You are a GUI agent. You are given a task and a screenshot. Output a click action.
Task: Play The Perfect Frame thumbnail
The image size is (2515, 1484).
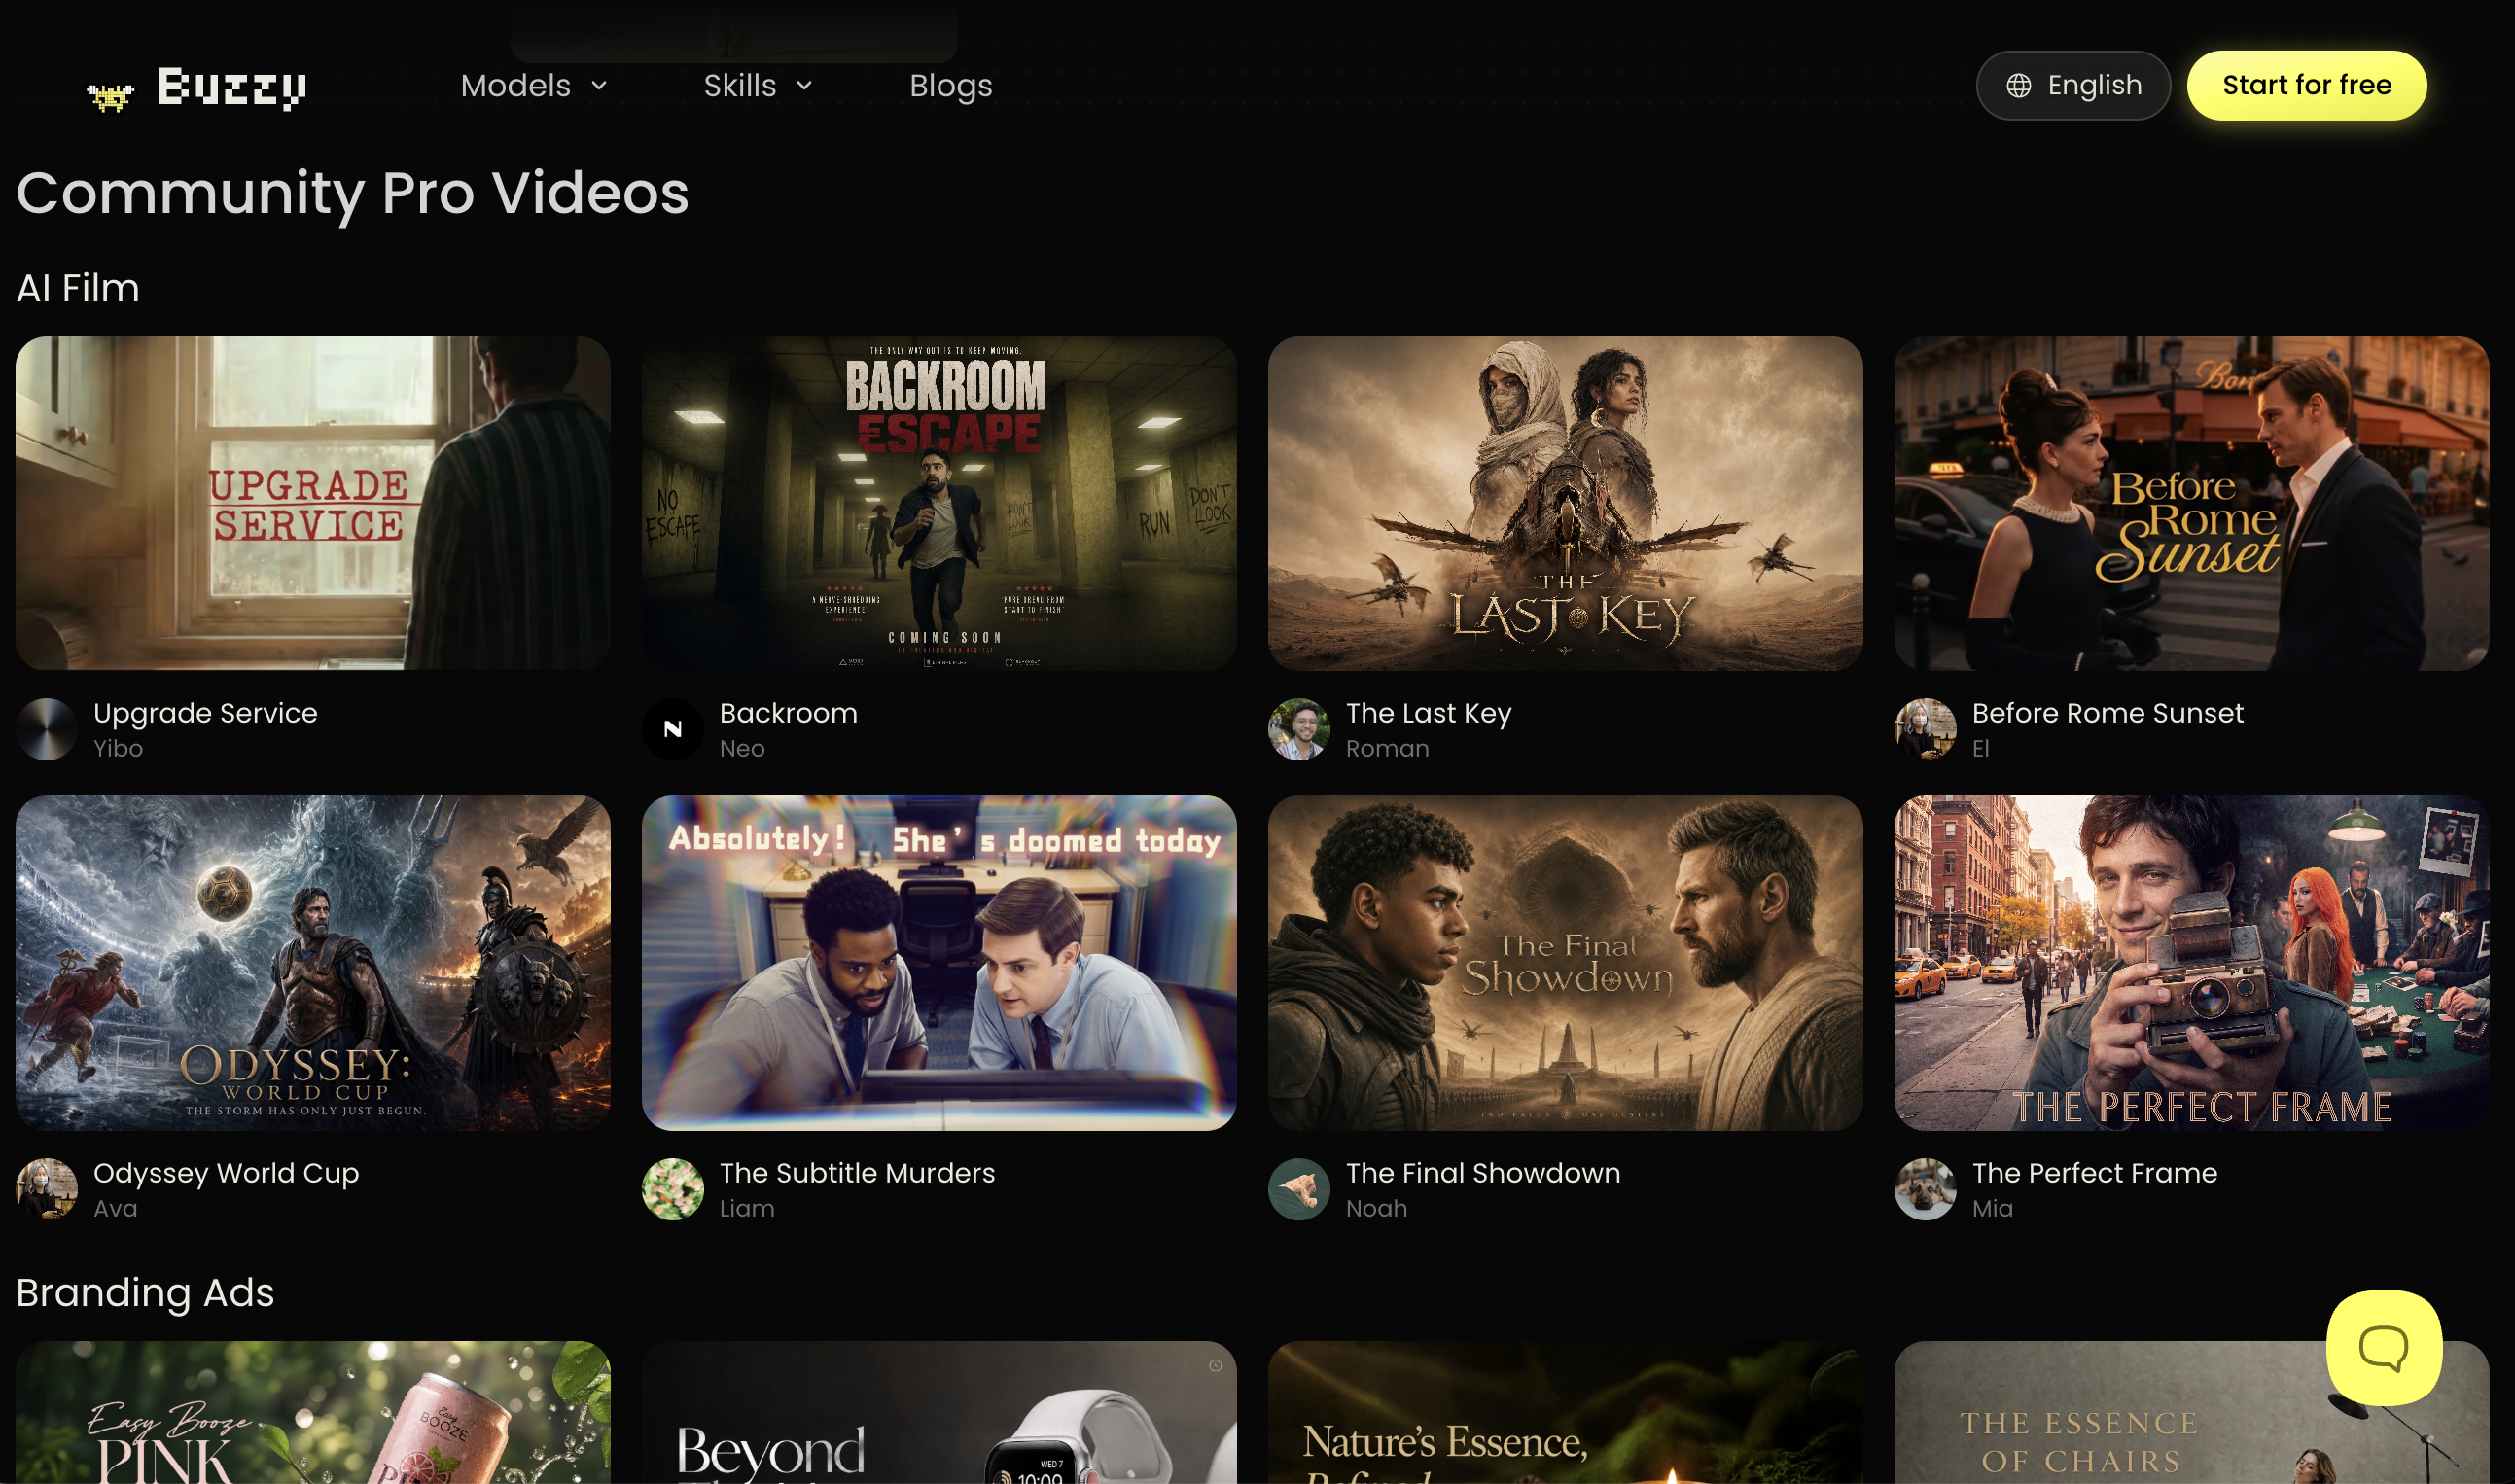point(2191,963)
